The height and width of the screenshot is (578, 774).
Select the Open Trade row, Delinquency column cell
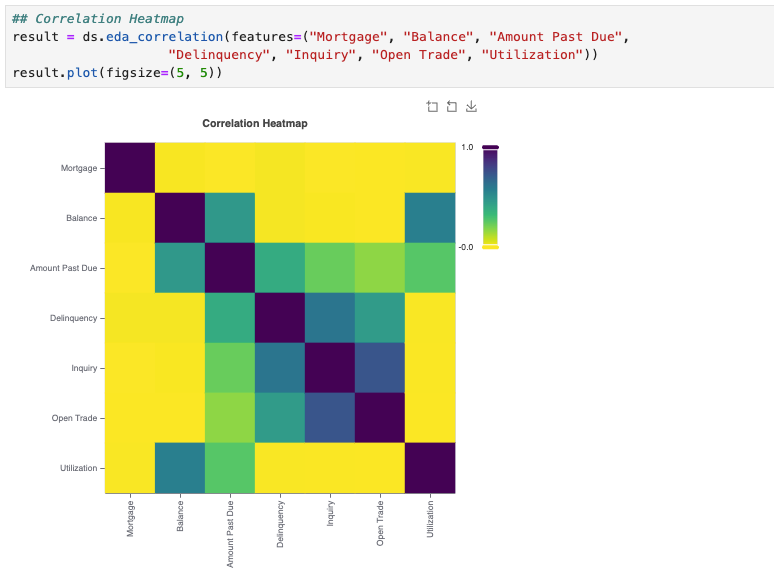(x=280, y=418)
